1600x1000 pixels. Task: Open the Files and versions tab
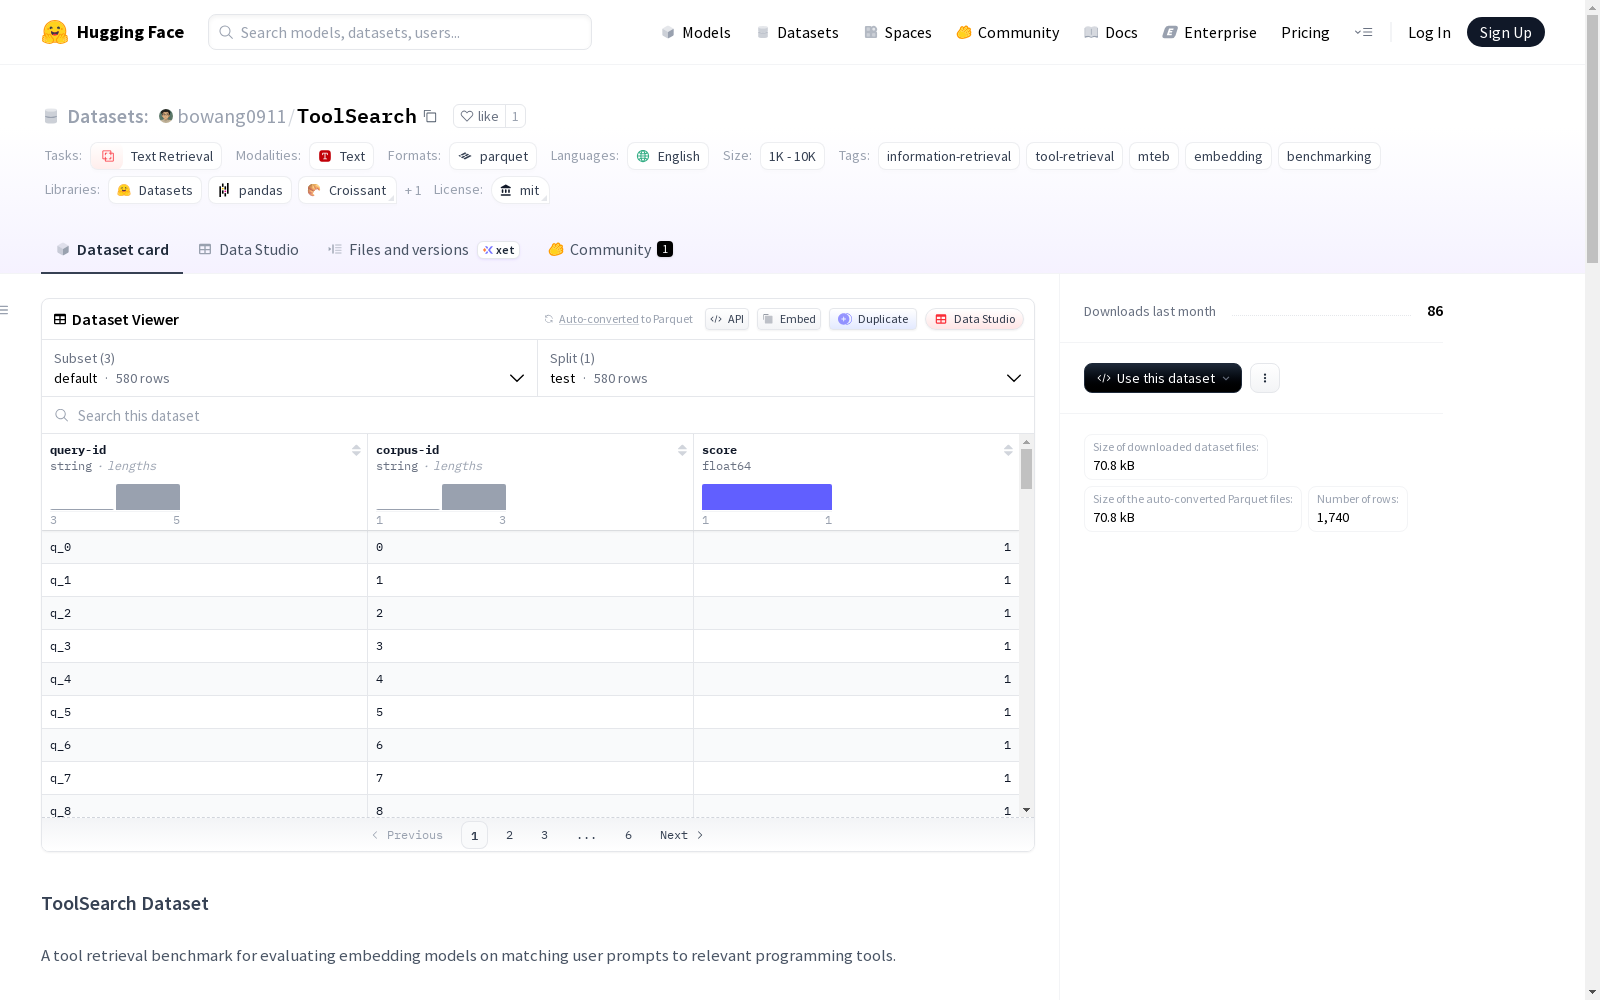[x=423, y=250]
